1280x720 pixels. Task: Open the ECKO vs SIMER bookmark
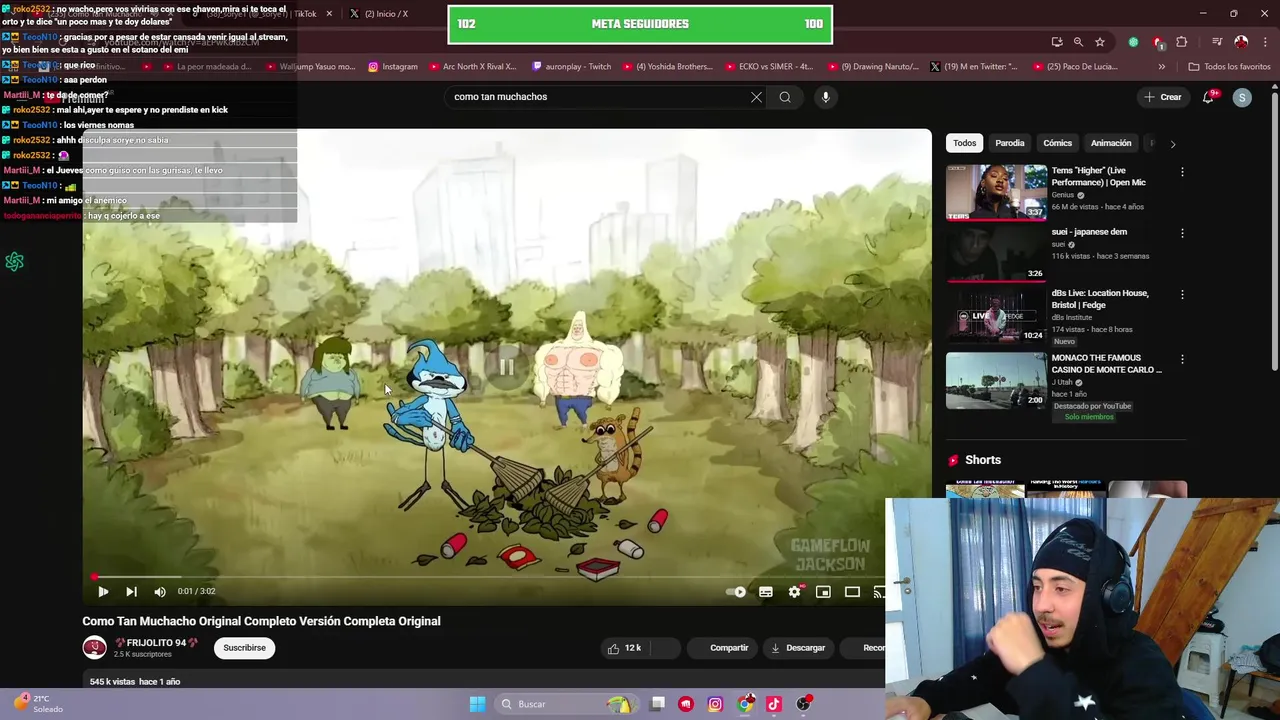click(768, 67)
